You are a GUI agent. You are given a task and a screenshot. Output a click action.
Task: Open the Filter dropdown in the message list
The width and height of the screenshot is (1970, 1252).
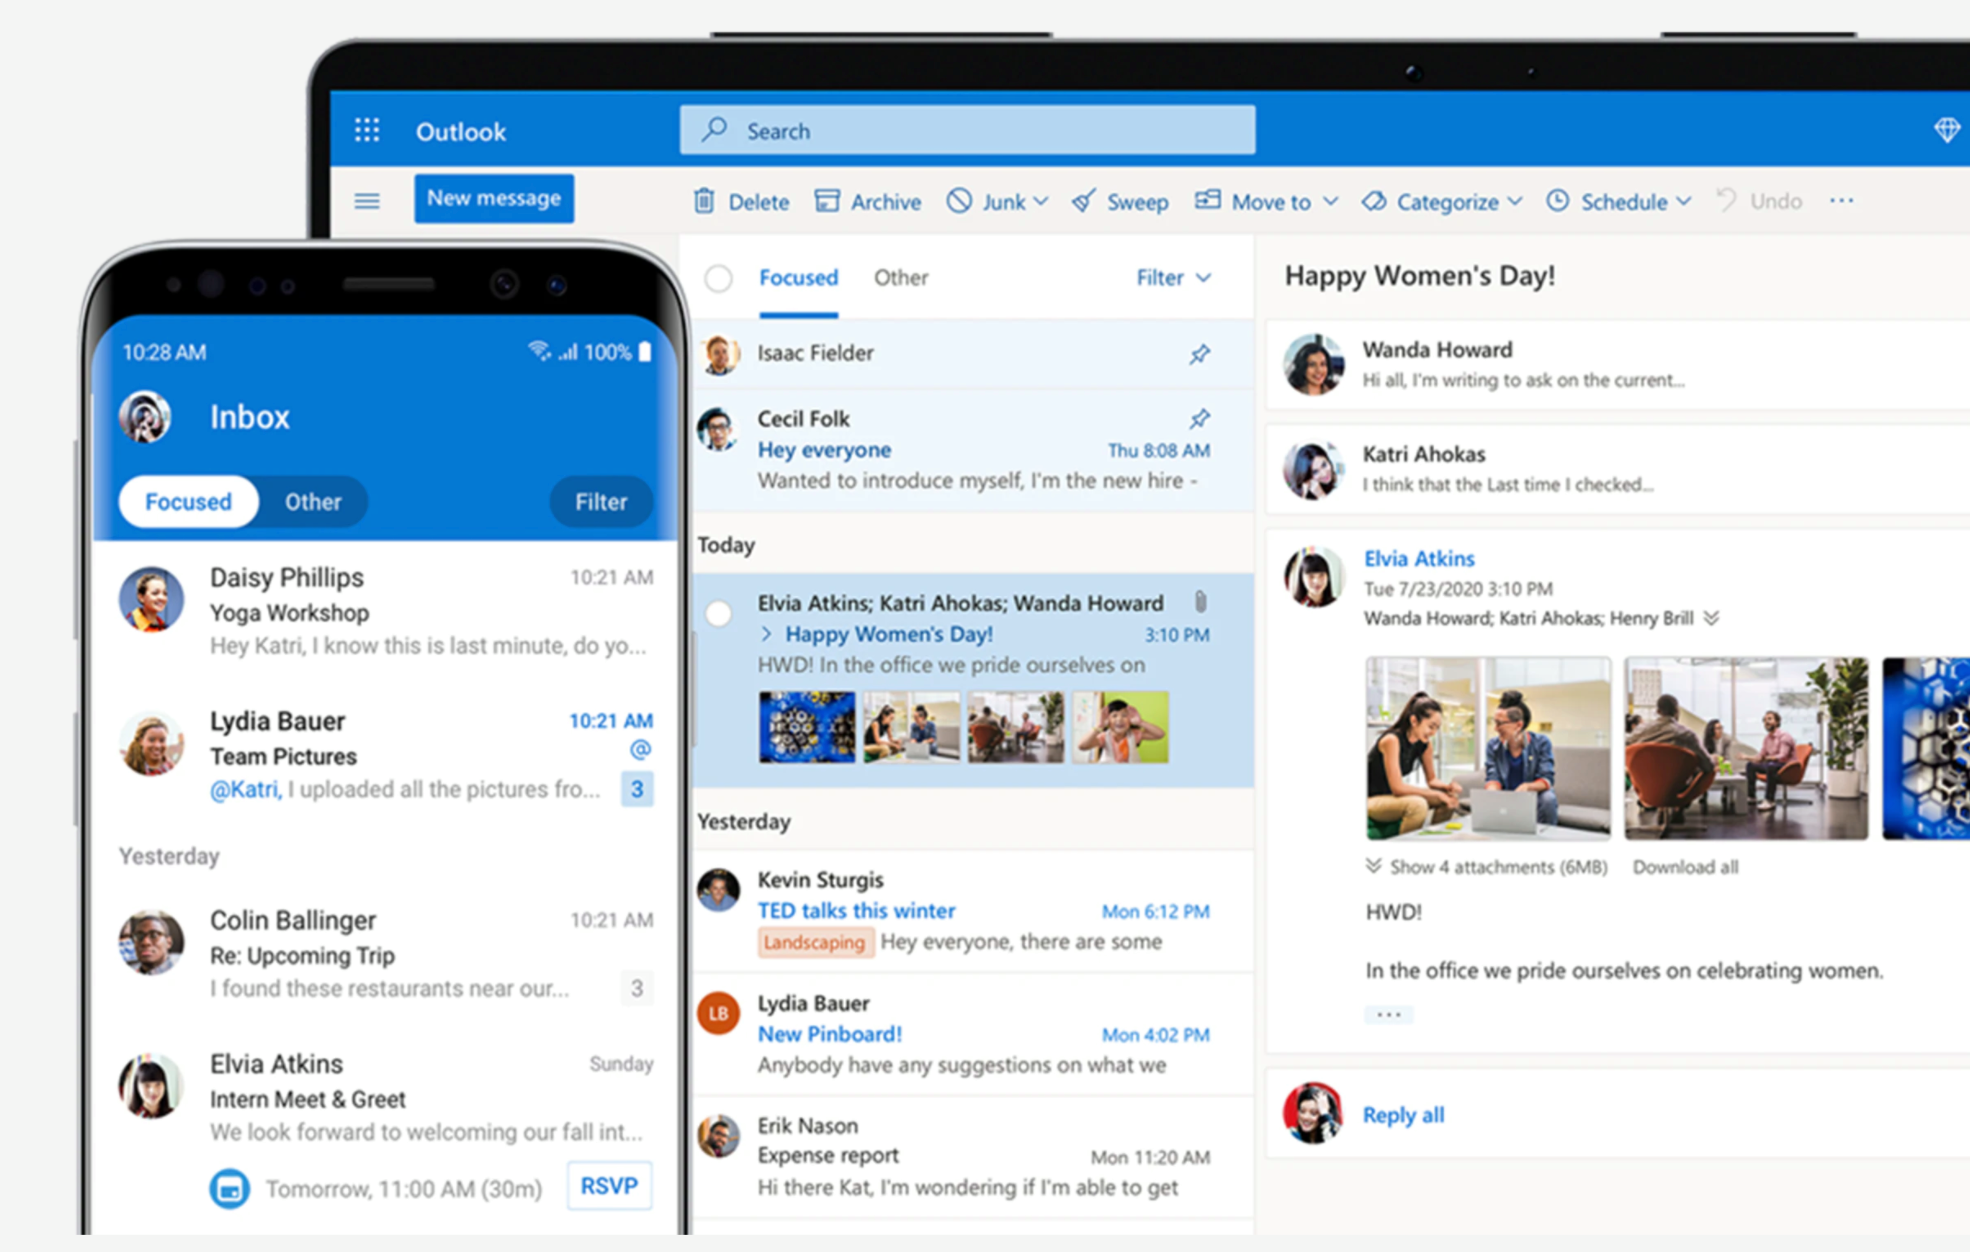click(1172, 278)
